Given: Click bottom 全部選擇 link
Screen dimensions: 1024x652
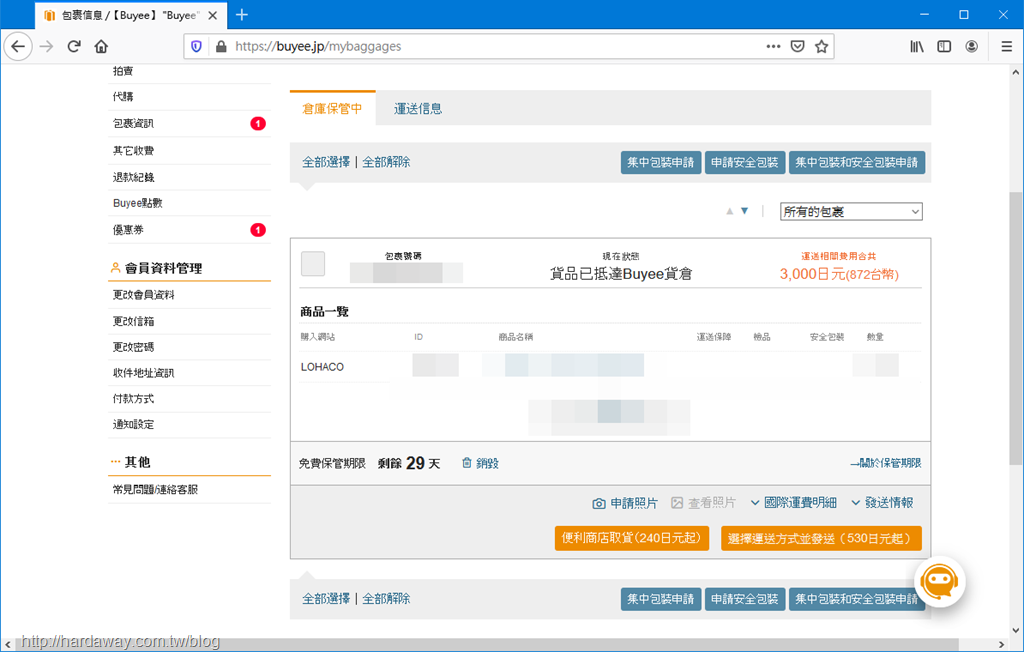Looking at the screenshot, I should pos(326,598).
